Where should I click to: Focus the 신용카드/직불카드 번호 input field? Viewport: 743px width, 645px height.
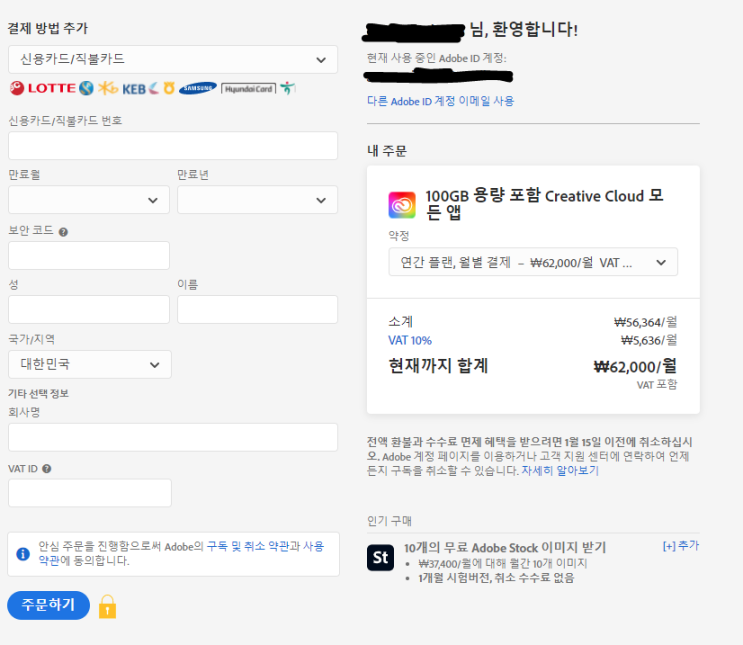172,145
